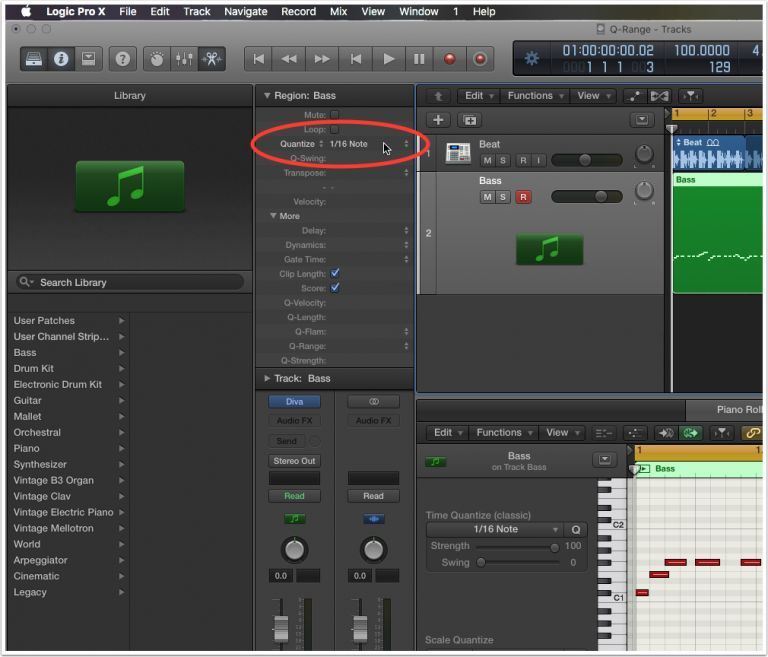Adjust the Beat track volume slider
Screen dimensions: 768x657
tap(587, 160)
